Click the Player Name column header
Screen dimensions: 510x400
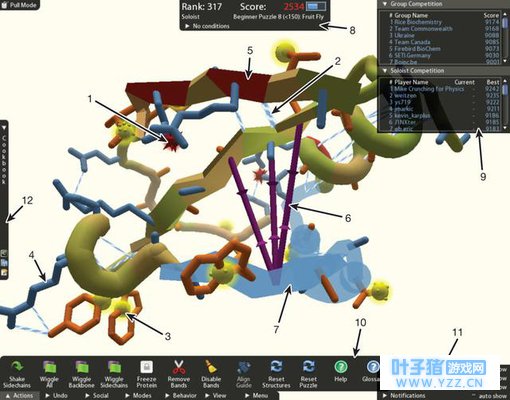[411, 82]
